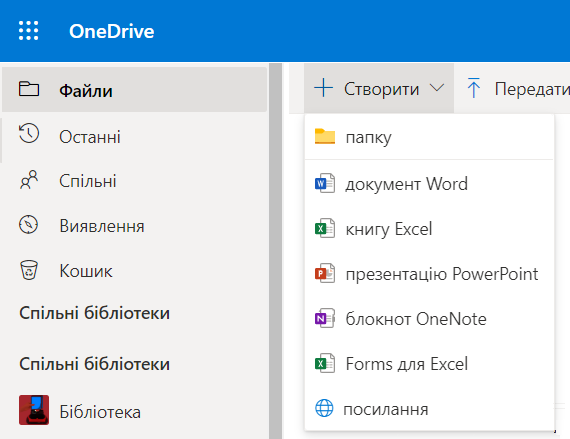Click the Виявлення compass icon
570x439 pixels.
[x=28, y=225]
